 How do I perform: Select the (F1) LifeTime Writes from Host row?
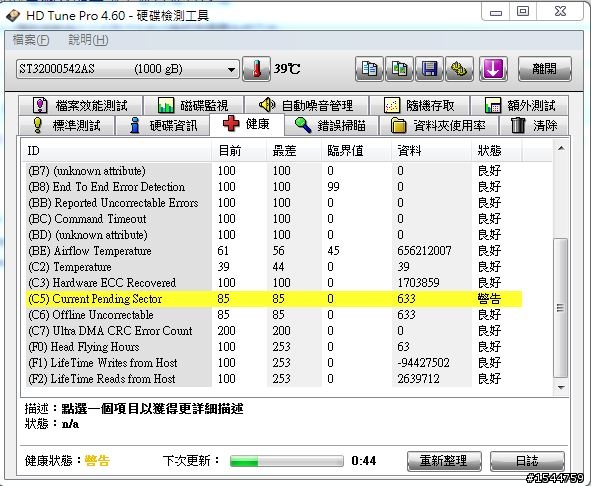[274, 363]
